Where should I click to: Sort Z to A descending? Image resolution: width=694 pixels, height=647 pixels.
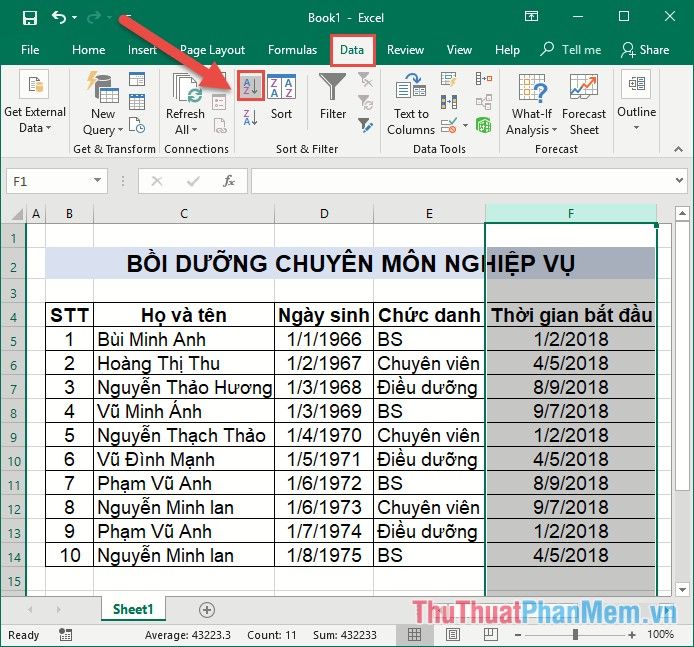tap(251, 118)
